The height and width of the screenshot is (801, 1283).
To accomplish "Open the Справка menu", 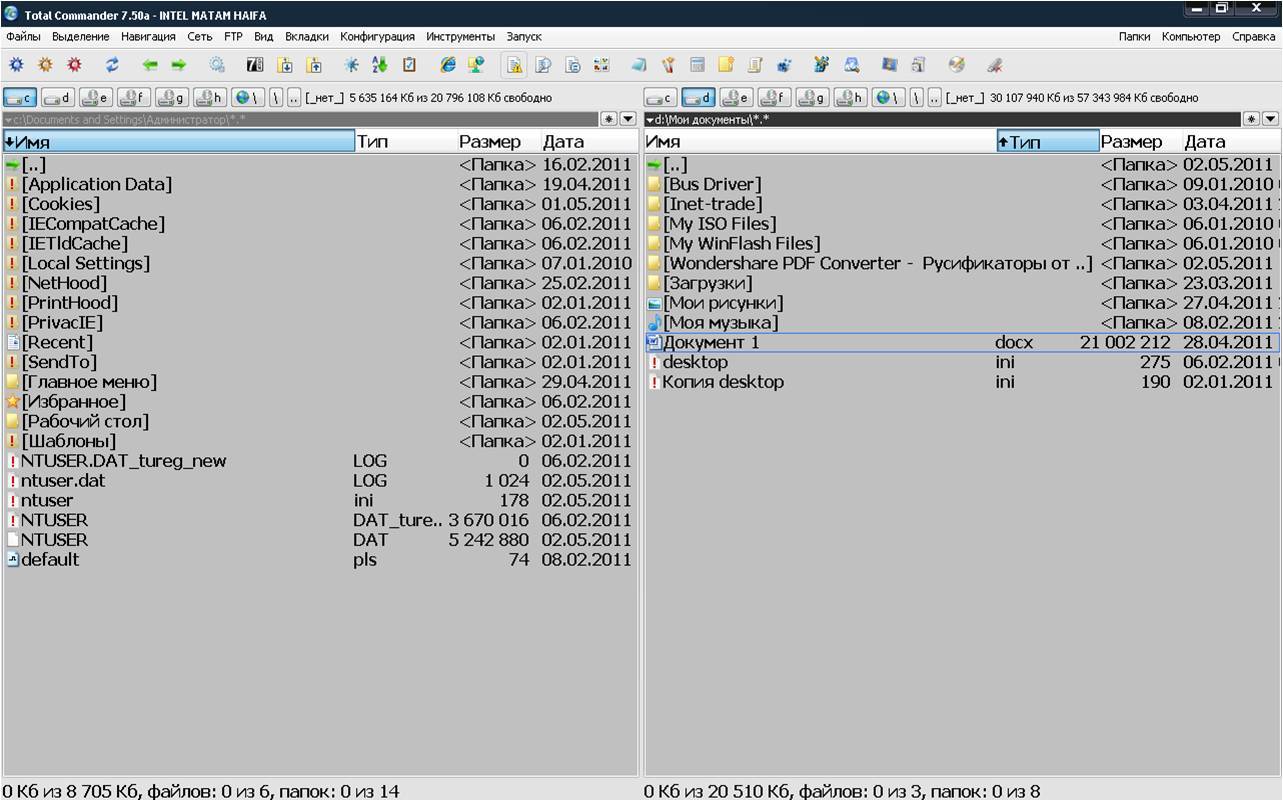I will coord(1254,36).
